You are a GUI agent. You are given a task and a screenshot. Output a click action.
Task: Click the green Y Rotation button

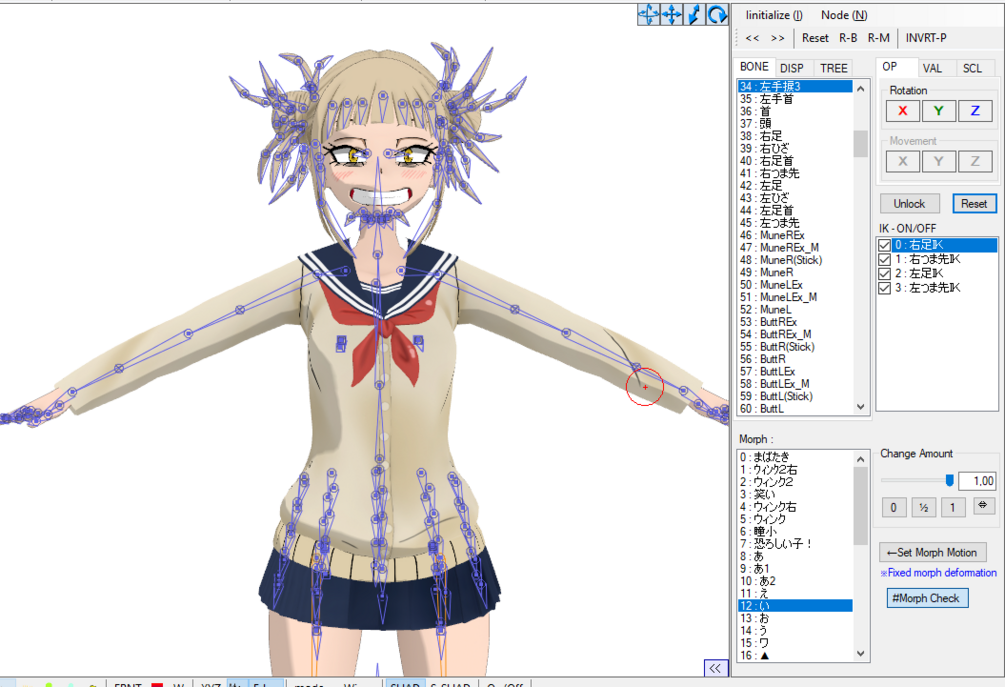(x=938, y=111)
